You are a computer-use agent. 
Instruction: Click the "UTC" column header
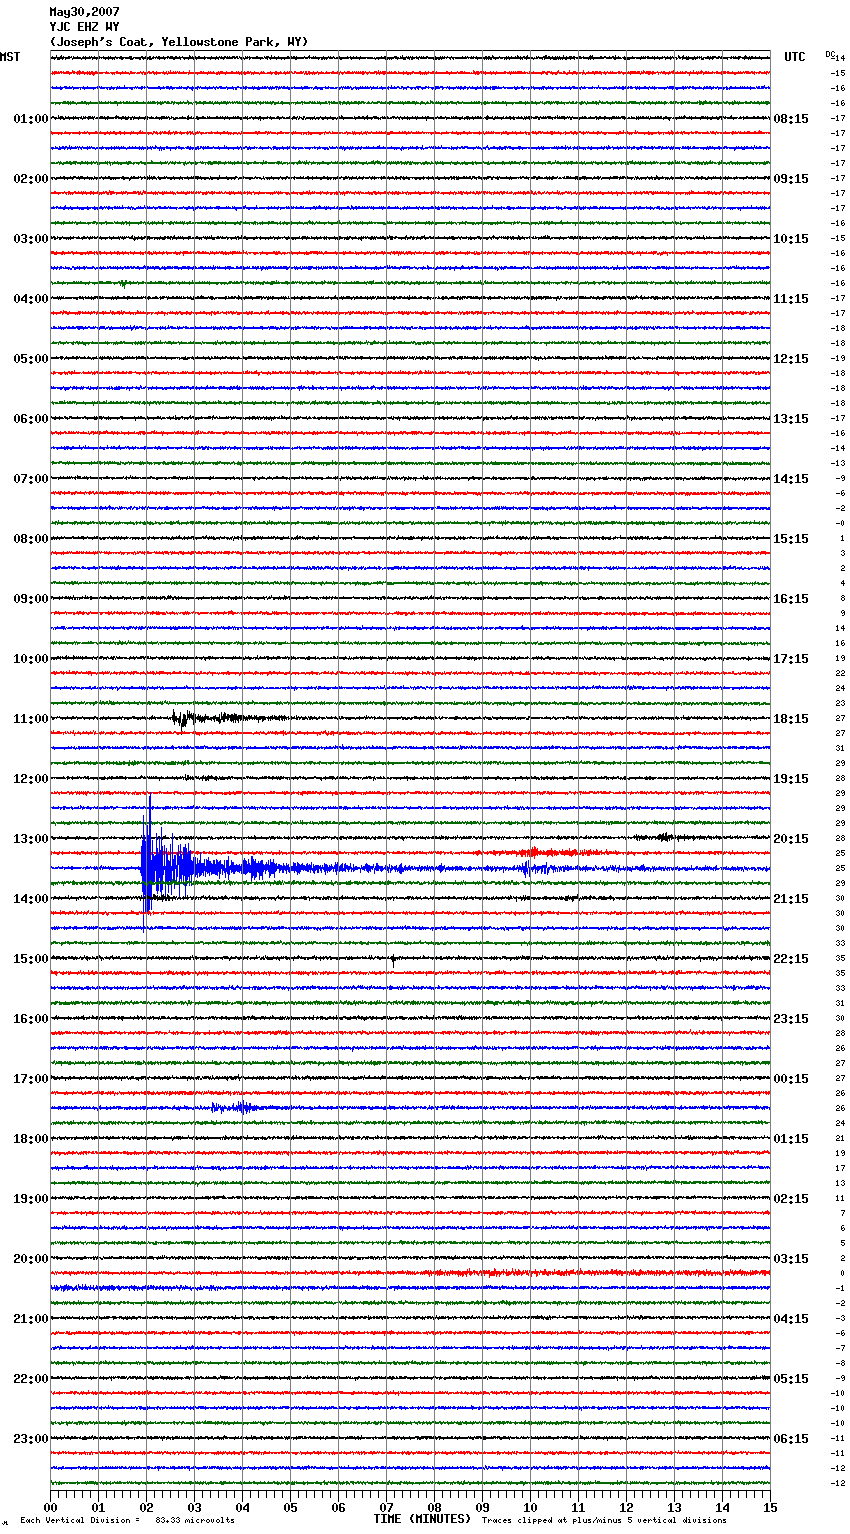(x=795, y=57)
